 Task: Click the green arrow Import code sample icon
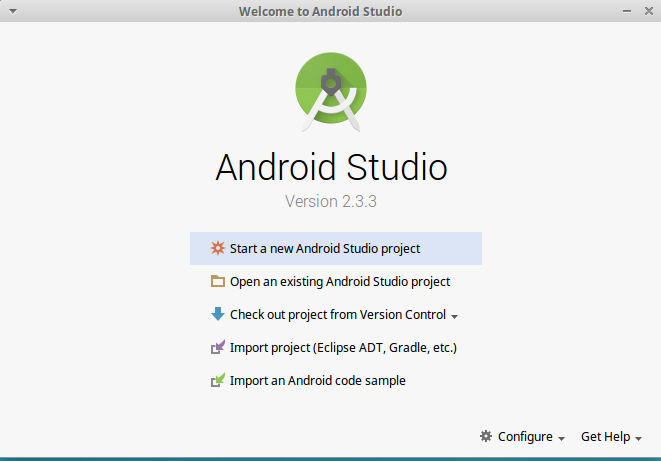[218, 380]
